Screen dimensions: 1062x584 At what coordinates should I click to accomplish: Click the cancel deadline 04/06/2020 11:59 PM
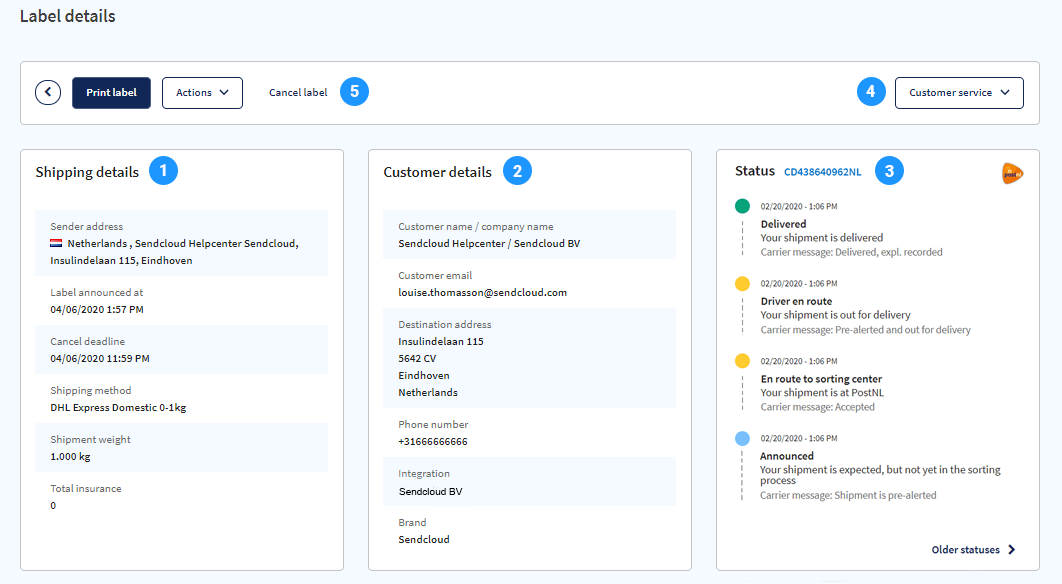[x=100, y=358]
